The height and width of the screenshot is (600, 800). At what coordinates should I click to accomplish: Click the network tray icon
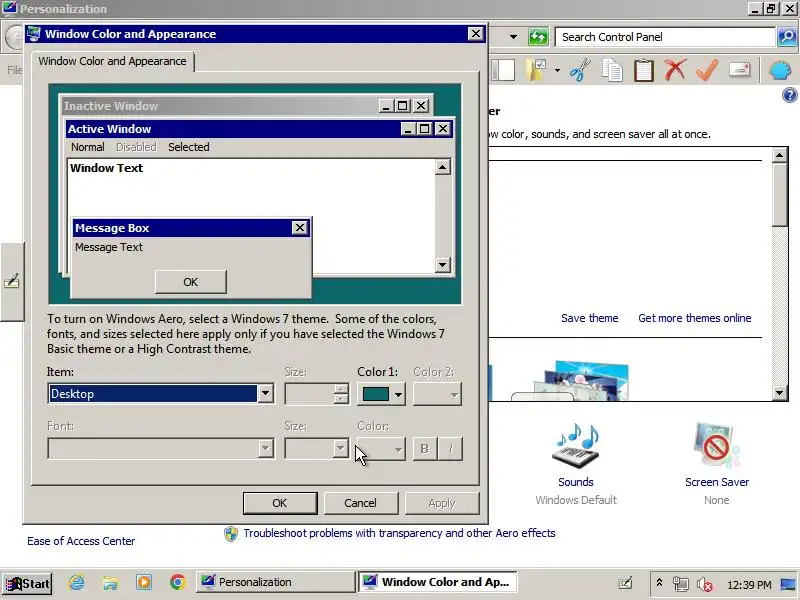681,584
